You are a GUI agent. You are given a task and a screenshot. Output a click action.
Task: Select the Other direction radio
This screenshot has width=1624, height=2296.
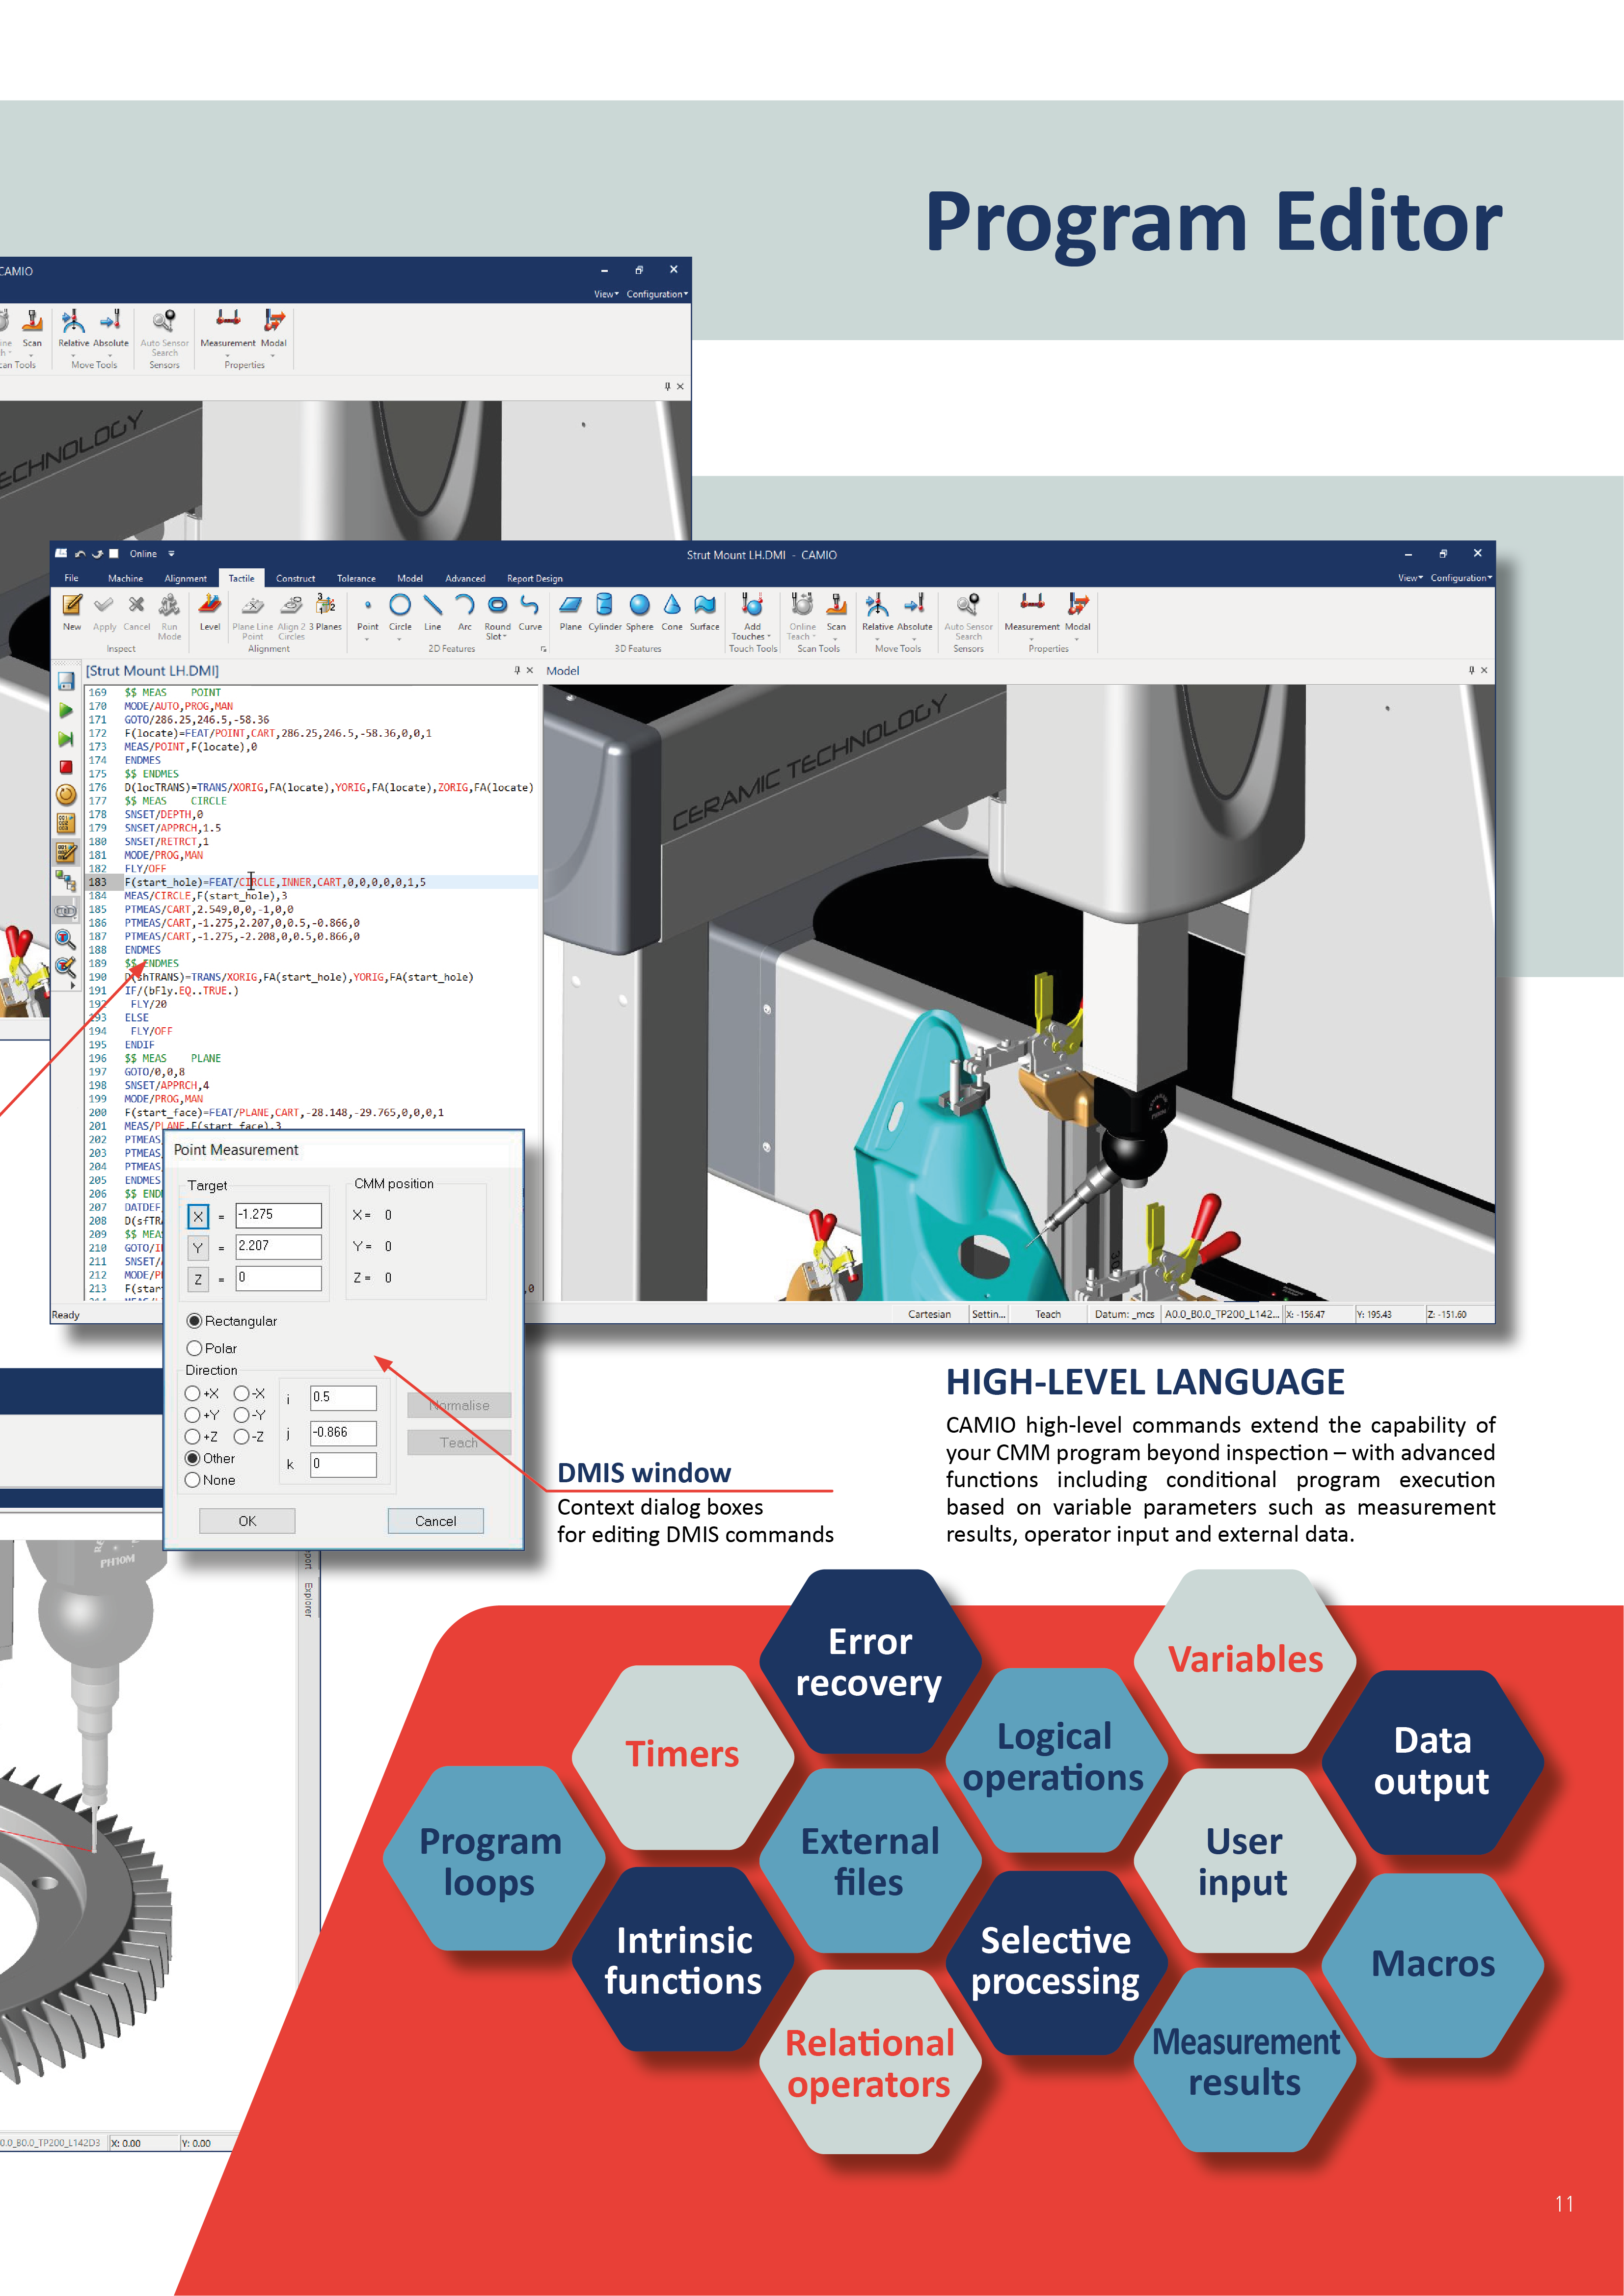point(192,1458)
